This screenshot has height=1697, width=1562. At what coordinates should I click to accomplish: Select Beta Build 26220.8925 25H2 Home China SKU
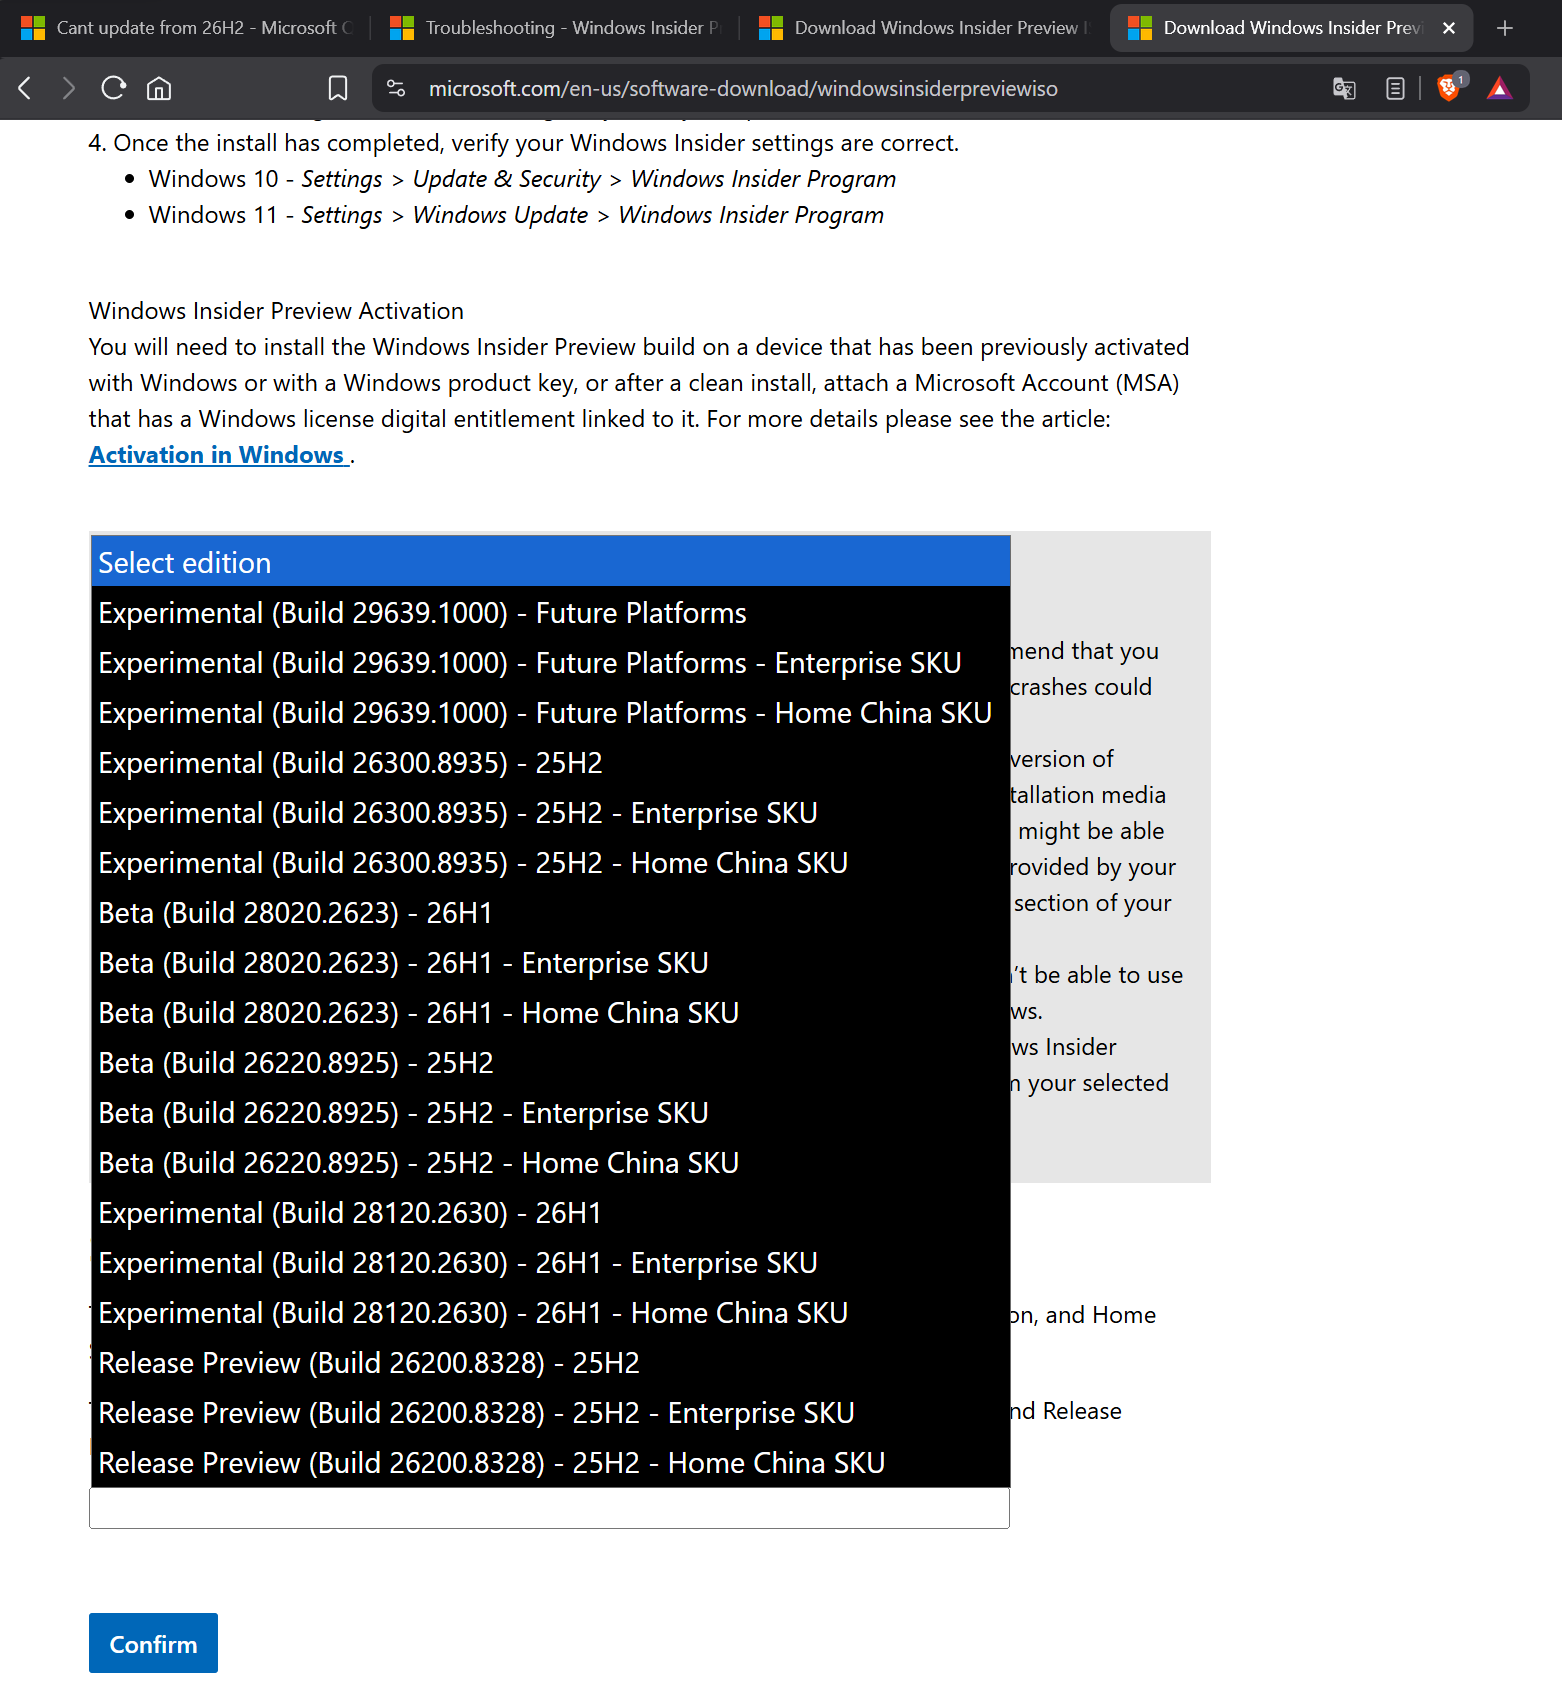(551, 1162)
